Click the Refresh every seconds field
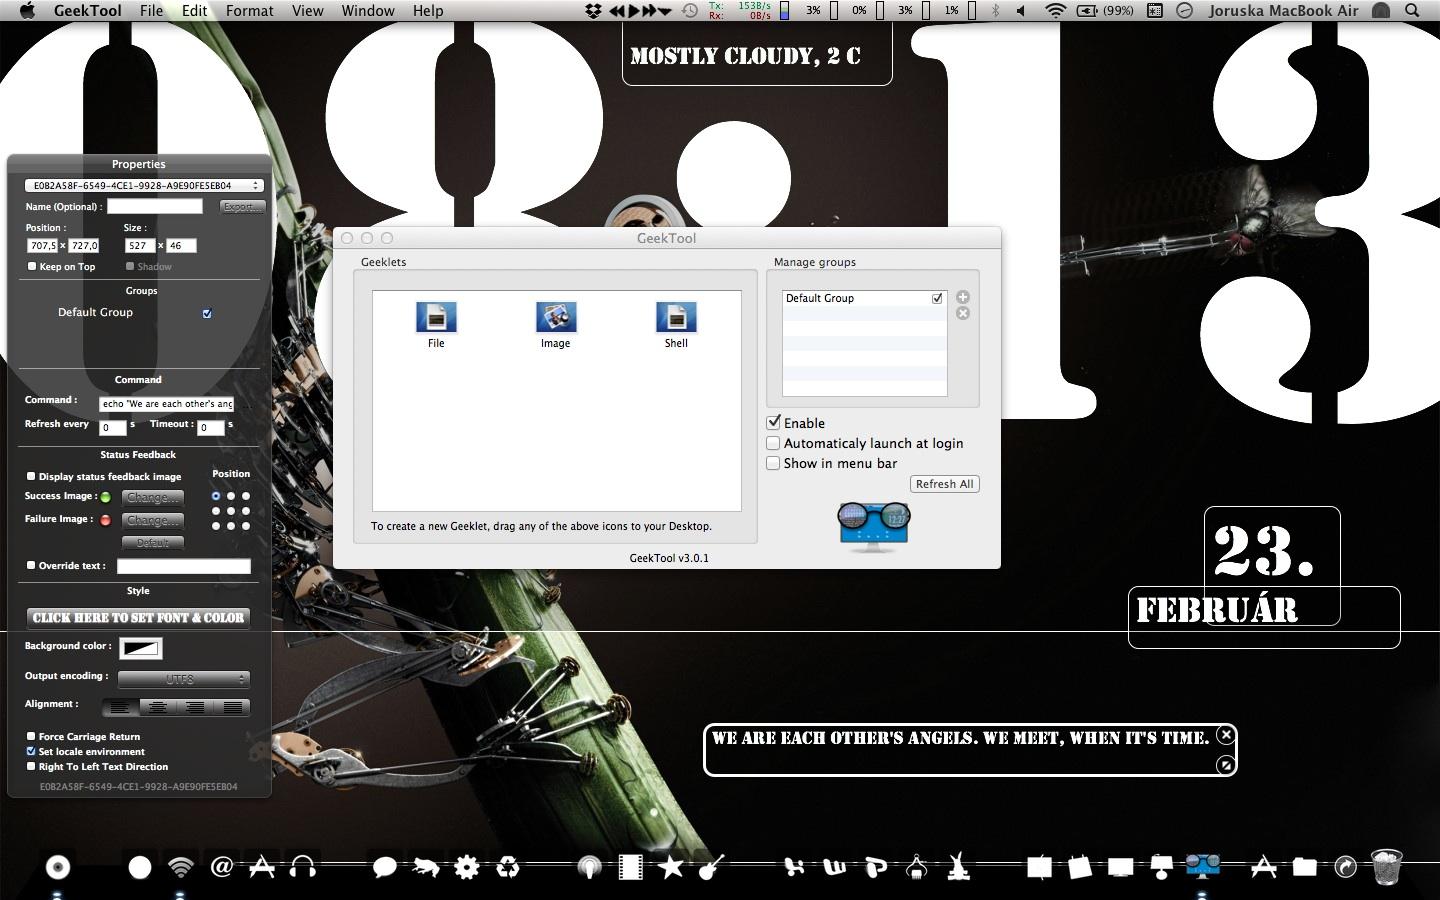This screenshot has height=900, width=1440. tap(113, 427)
